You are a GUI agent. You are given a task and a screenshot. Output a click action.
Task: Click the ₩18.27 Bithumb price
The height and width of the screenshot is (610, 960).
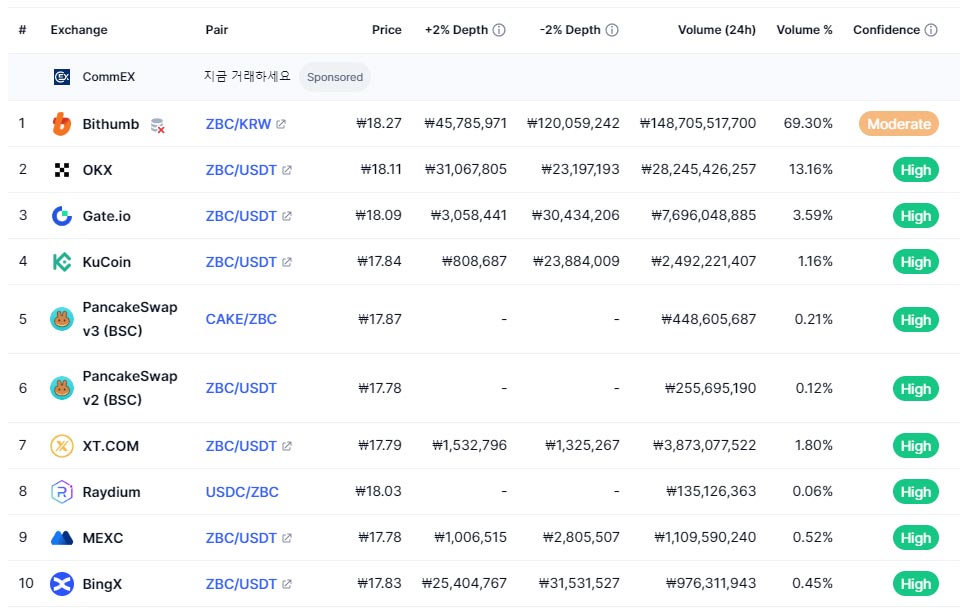click(379, 123)
